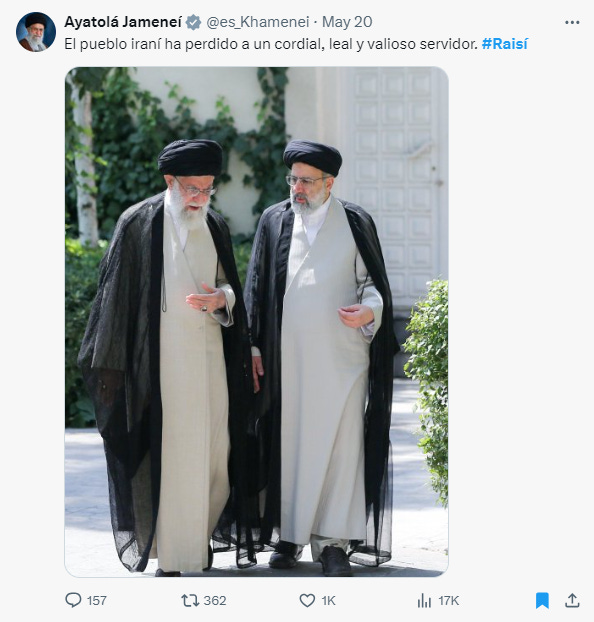Like the post with heart icon
The height and width of the screenshot is (622, 594).
pos(307,601)
